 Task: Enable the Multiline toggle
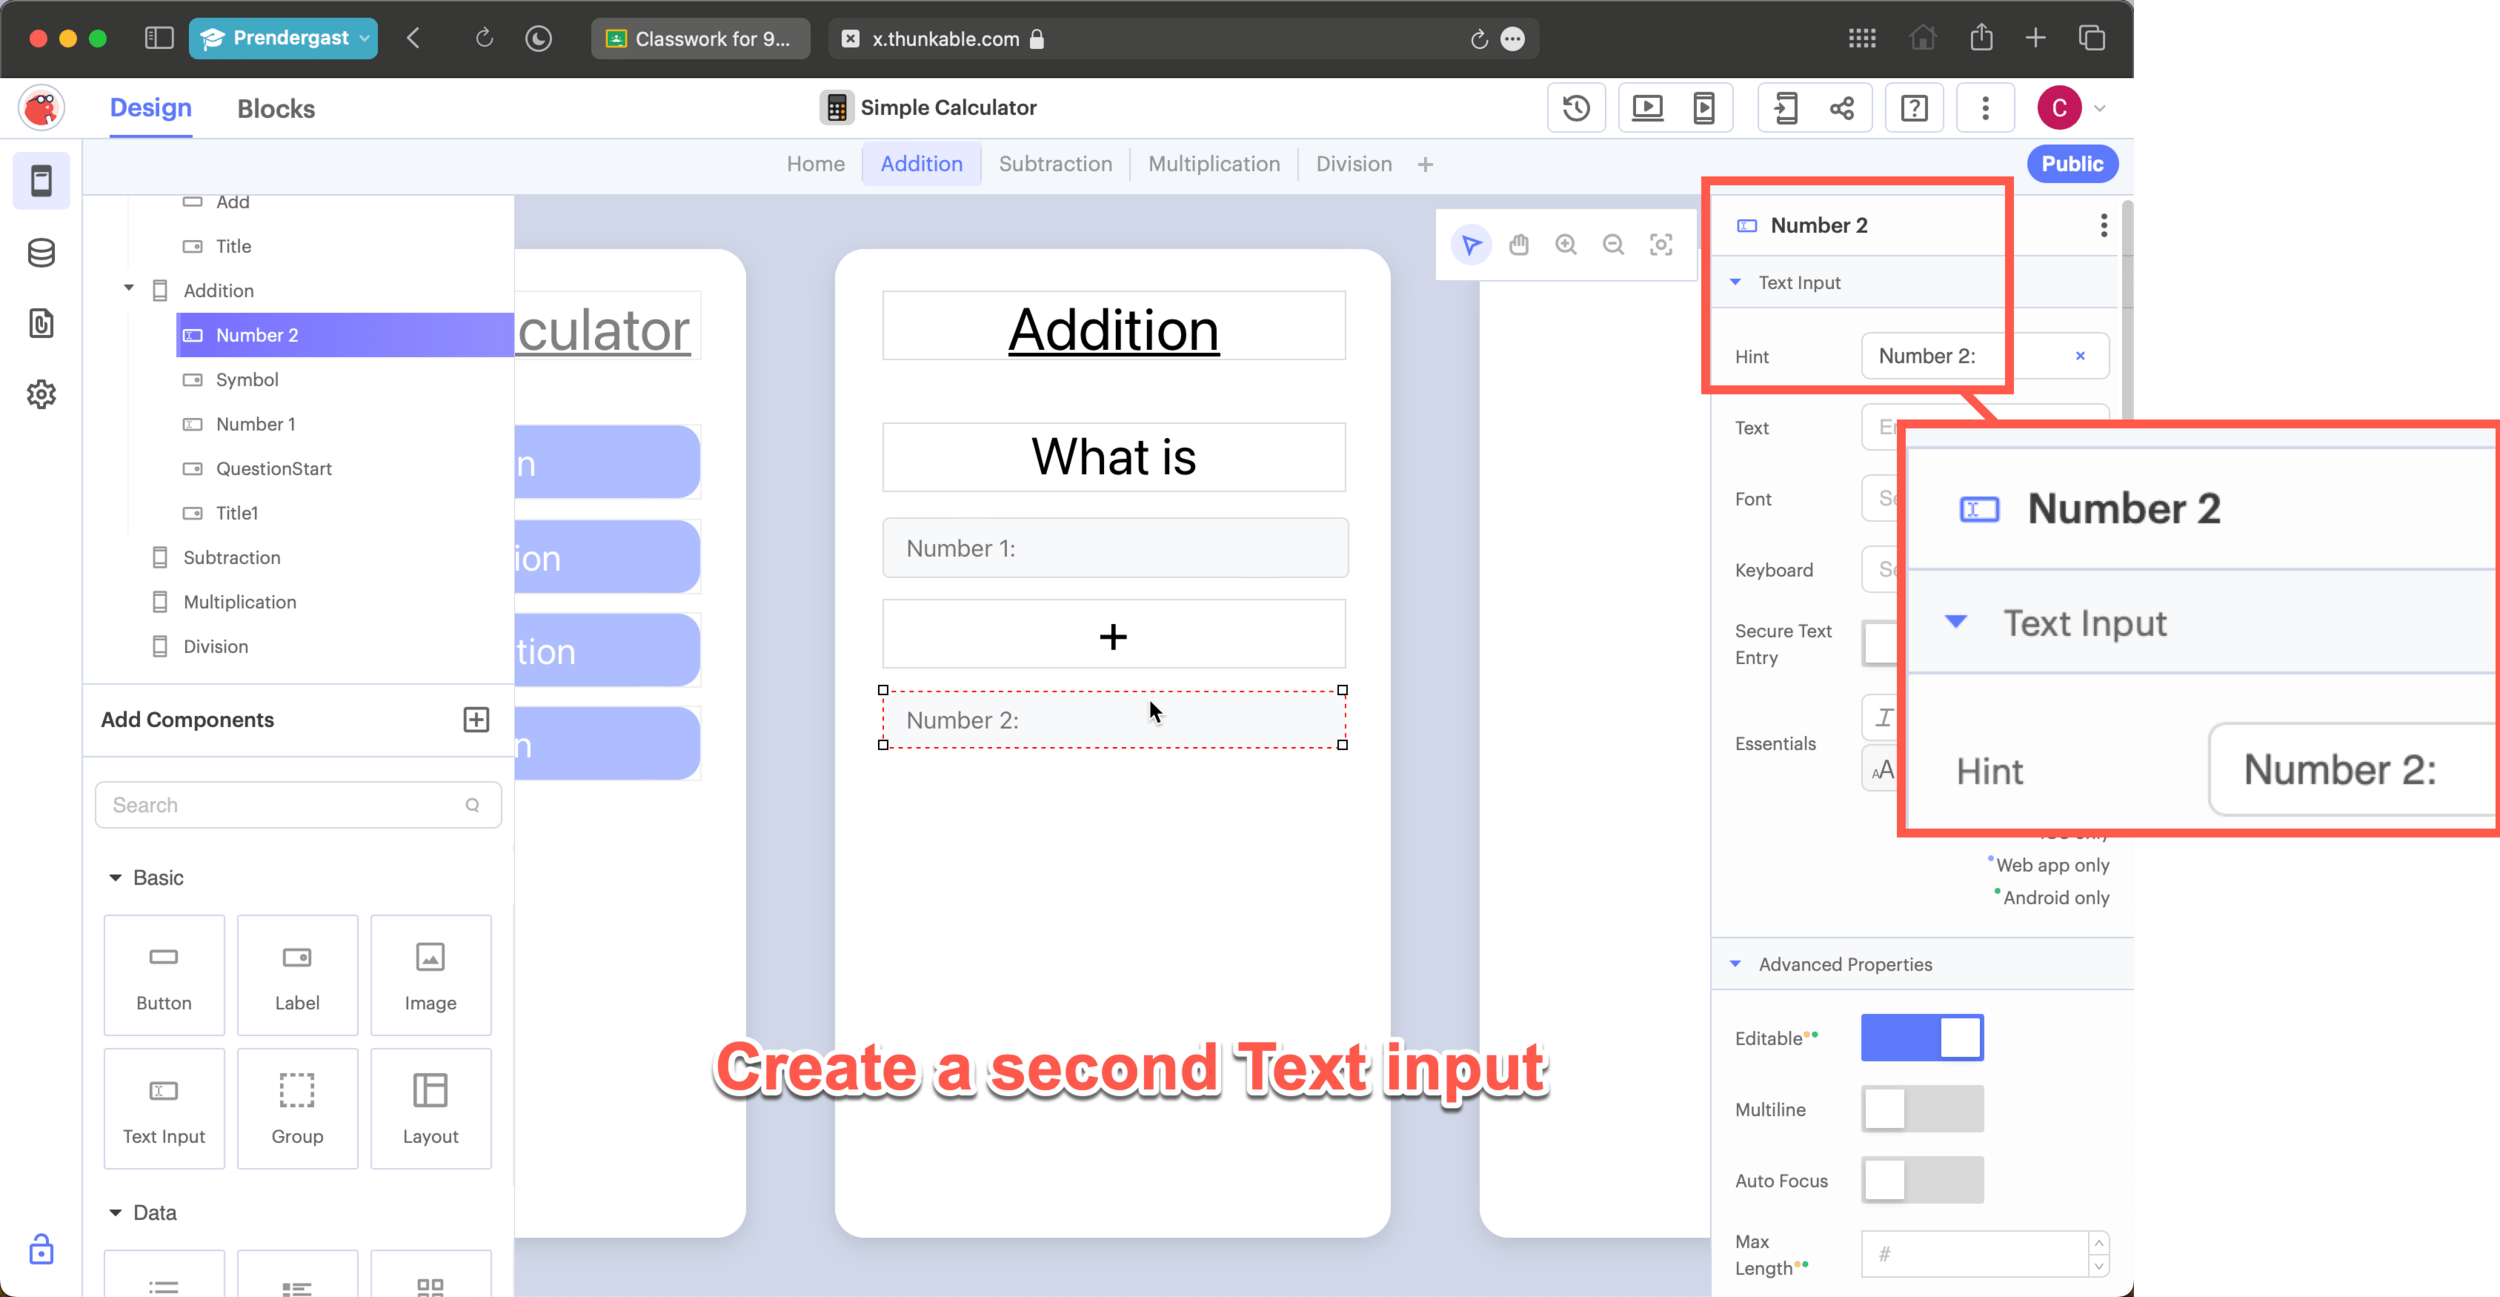point(1921,1109)
